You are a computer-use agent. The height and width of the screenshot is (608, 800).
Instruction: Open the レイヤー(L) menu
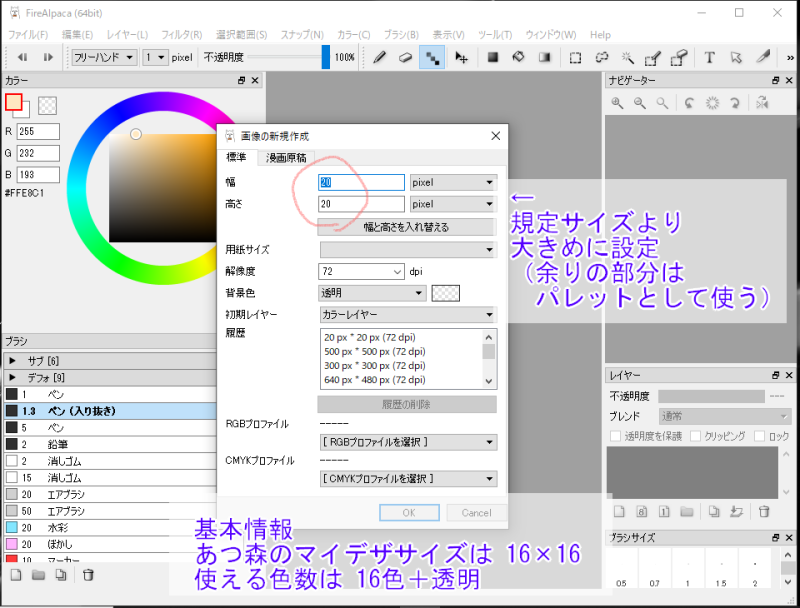(127, 35)
